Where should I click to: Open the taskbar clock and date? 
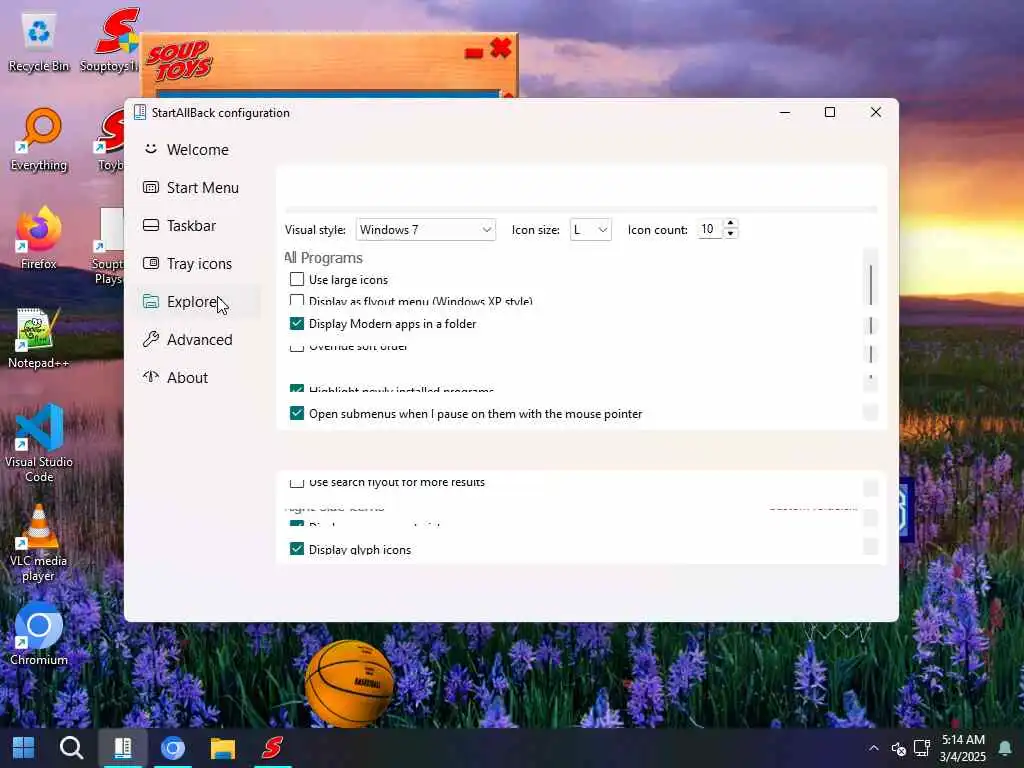(963, 748)
